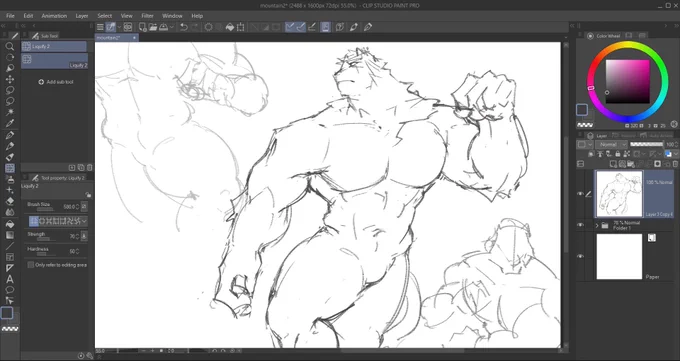The image size is (680, 361).
Task: Open the layer color dropdown in Layer panel
Action: tap(675, 154)
